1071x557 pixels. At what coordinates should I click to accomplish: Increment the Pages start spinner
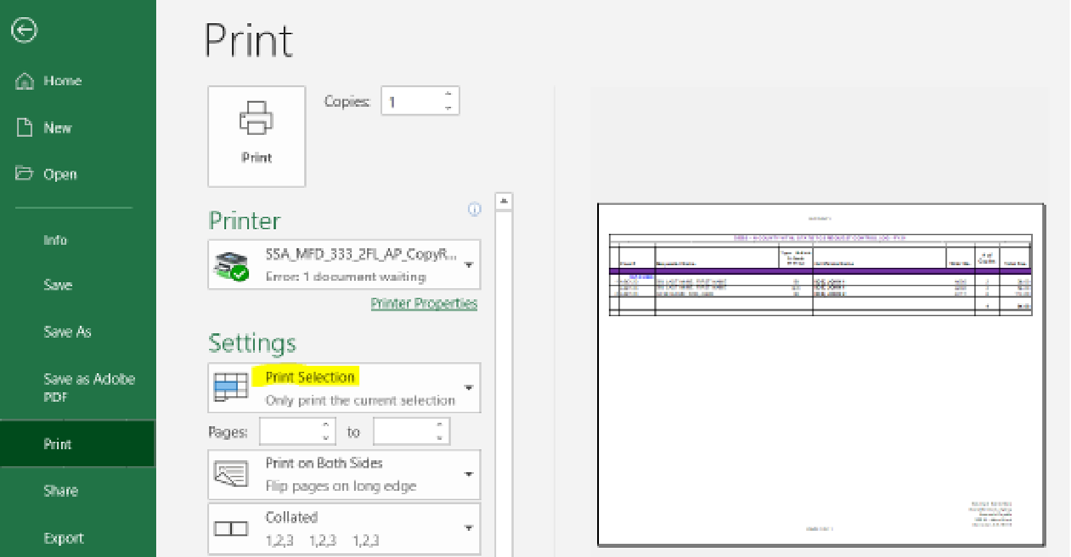point(326,426)
